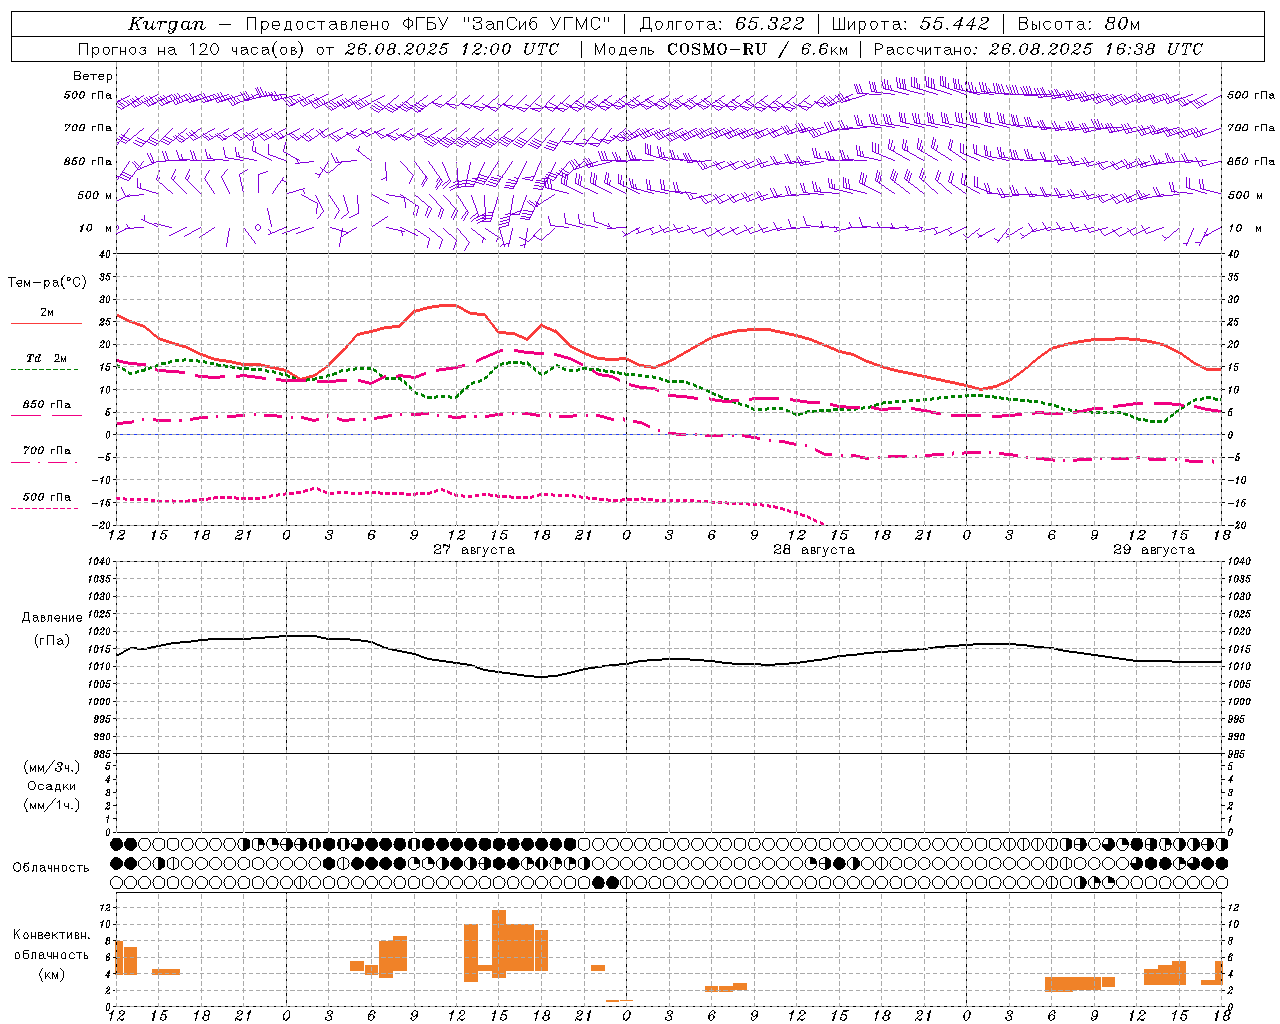Click the Широта: 55.442 value
Viewport: 1280px width, 1024px height.
pyautogui.click(x=910, y=24)
